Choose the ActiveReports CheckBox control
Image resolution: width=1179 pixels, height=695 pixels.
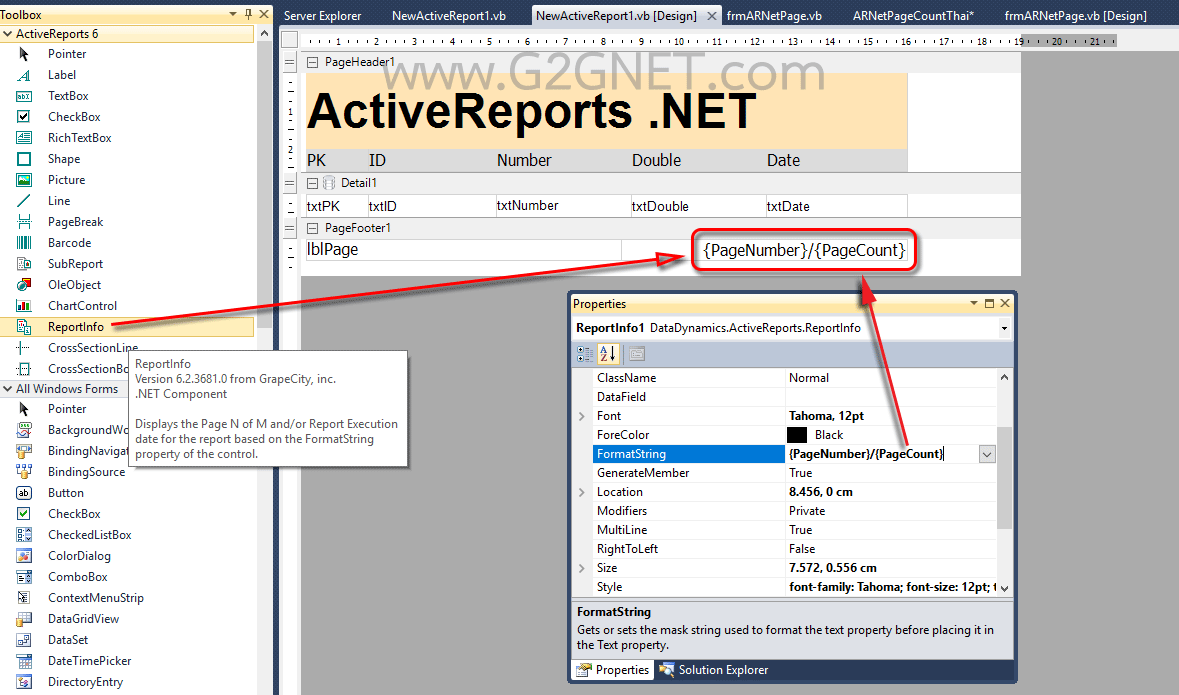click(74, 117)
